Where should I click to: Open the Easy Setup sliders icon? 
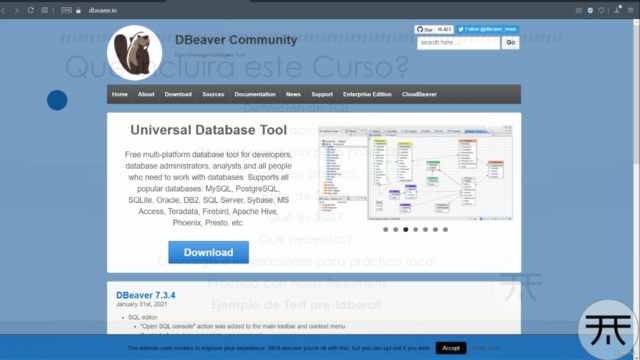(631, 10)
